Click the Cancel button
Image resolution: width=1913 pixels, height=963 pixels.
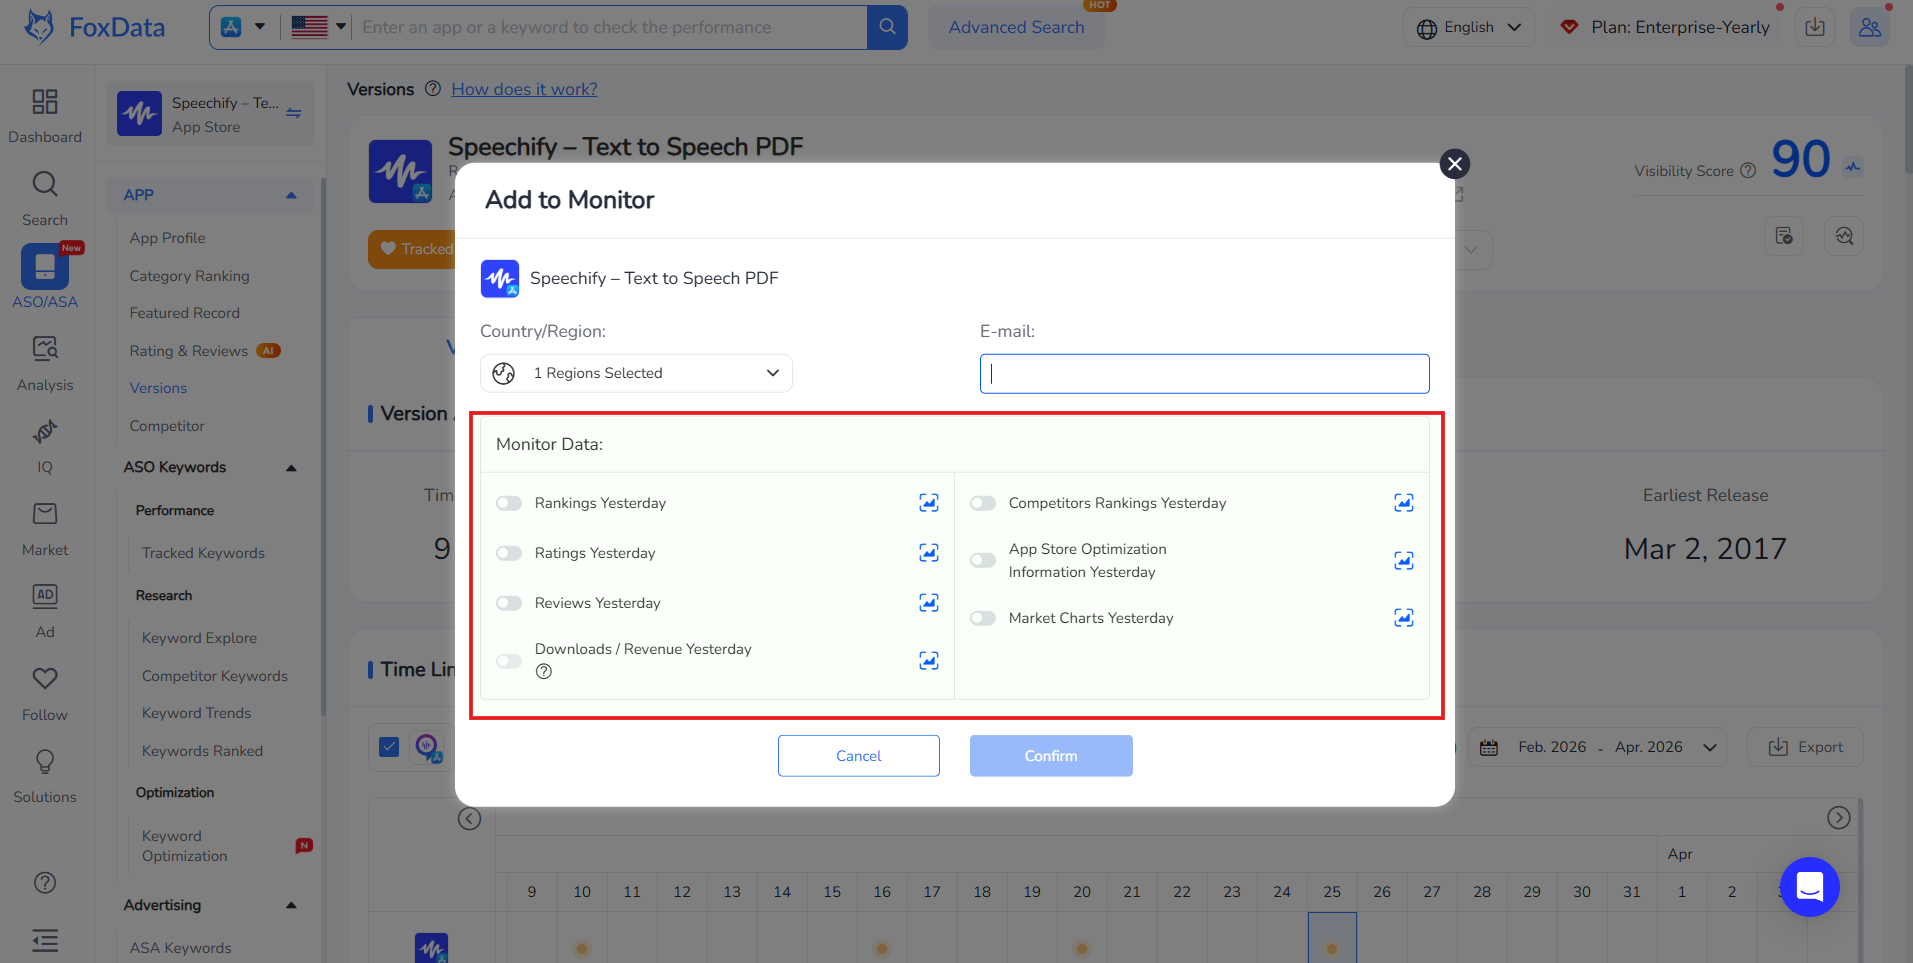(858, 756)
